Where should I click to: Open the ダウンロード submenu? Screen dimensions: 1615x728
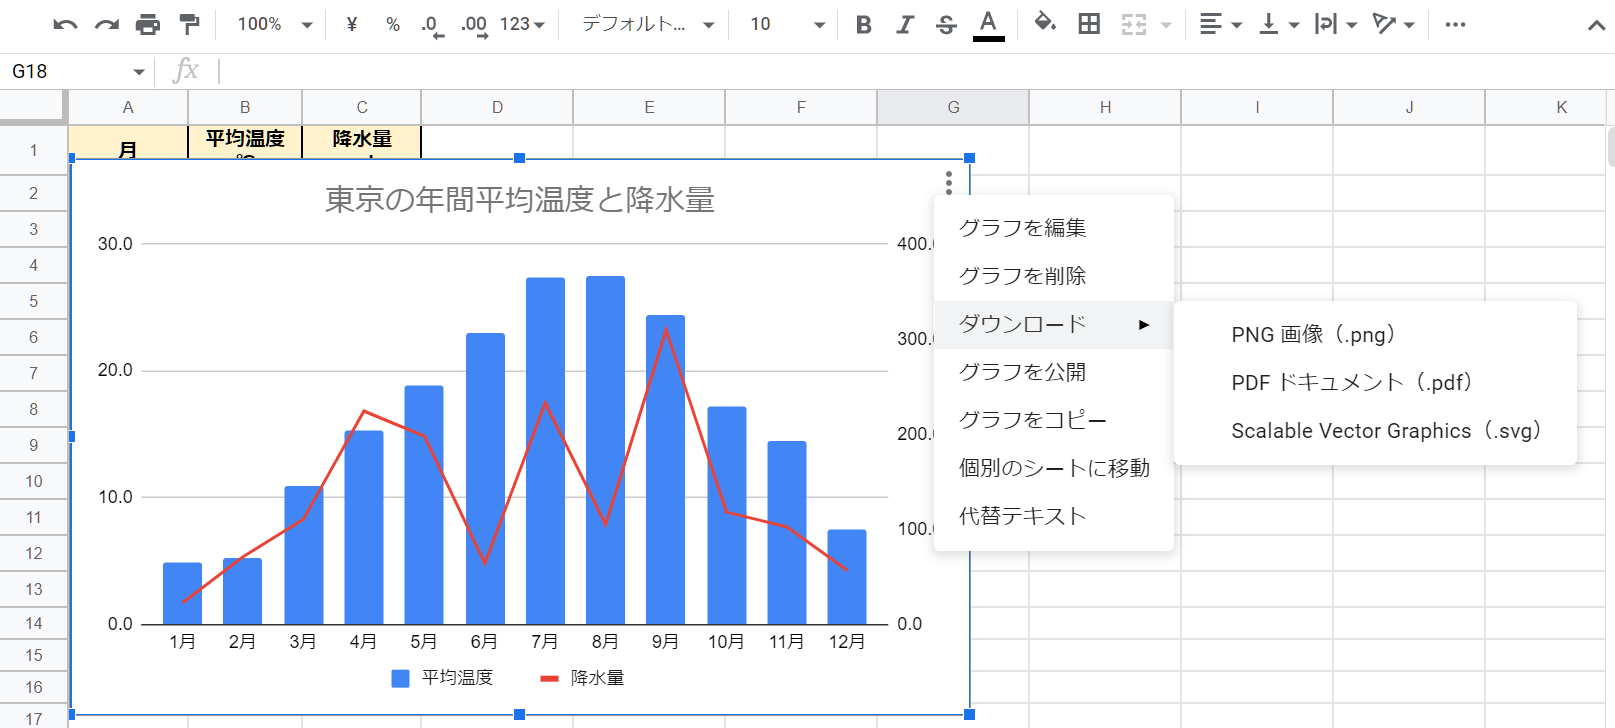(x=1053, y=324)
